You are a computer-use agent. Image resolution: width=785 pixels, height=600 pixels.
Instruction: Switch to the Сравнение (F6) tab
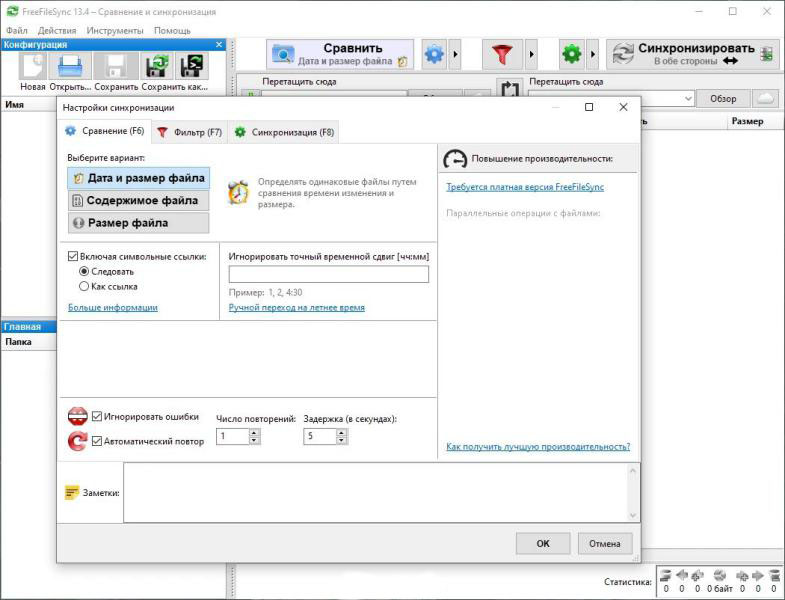click(x=105, y=131)
